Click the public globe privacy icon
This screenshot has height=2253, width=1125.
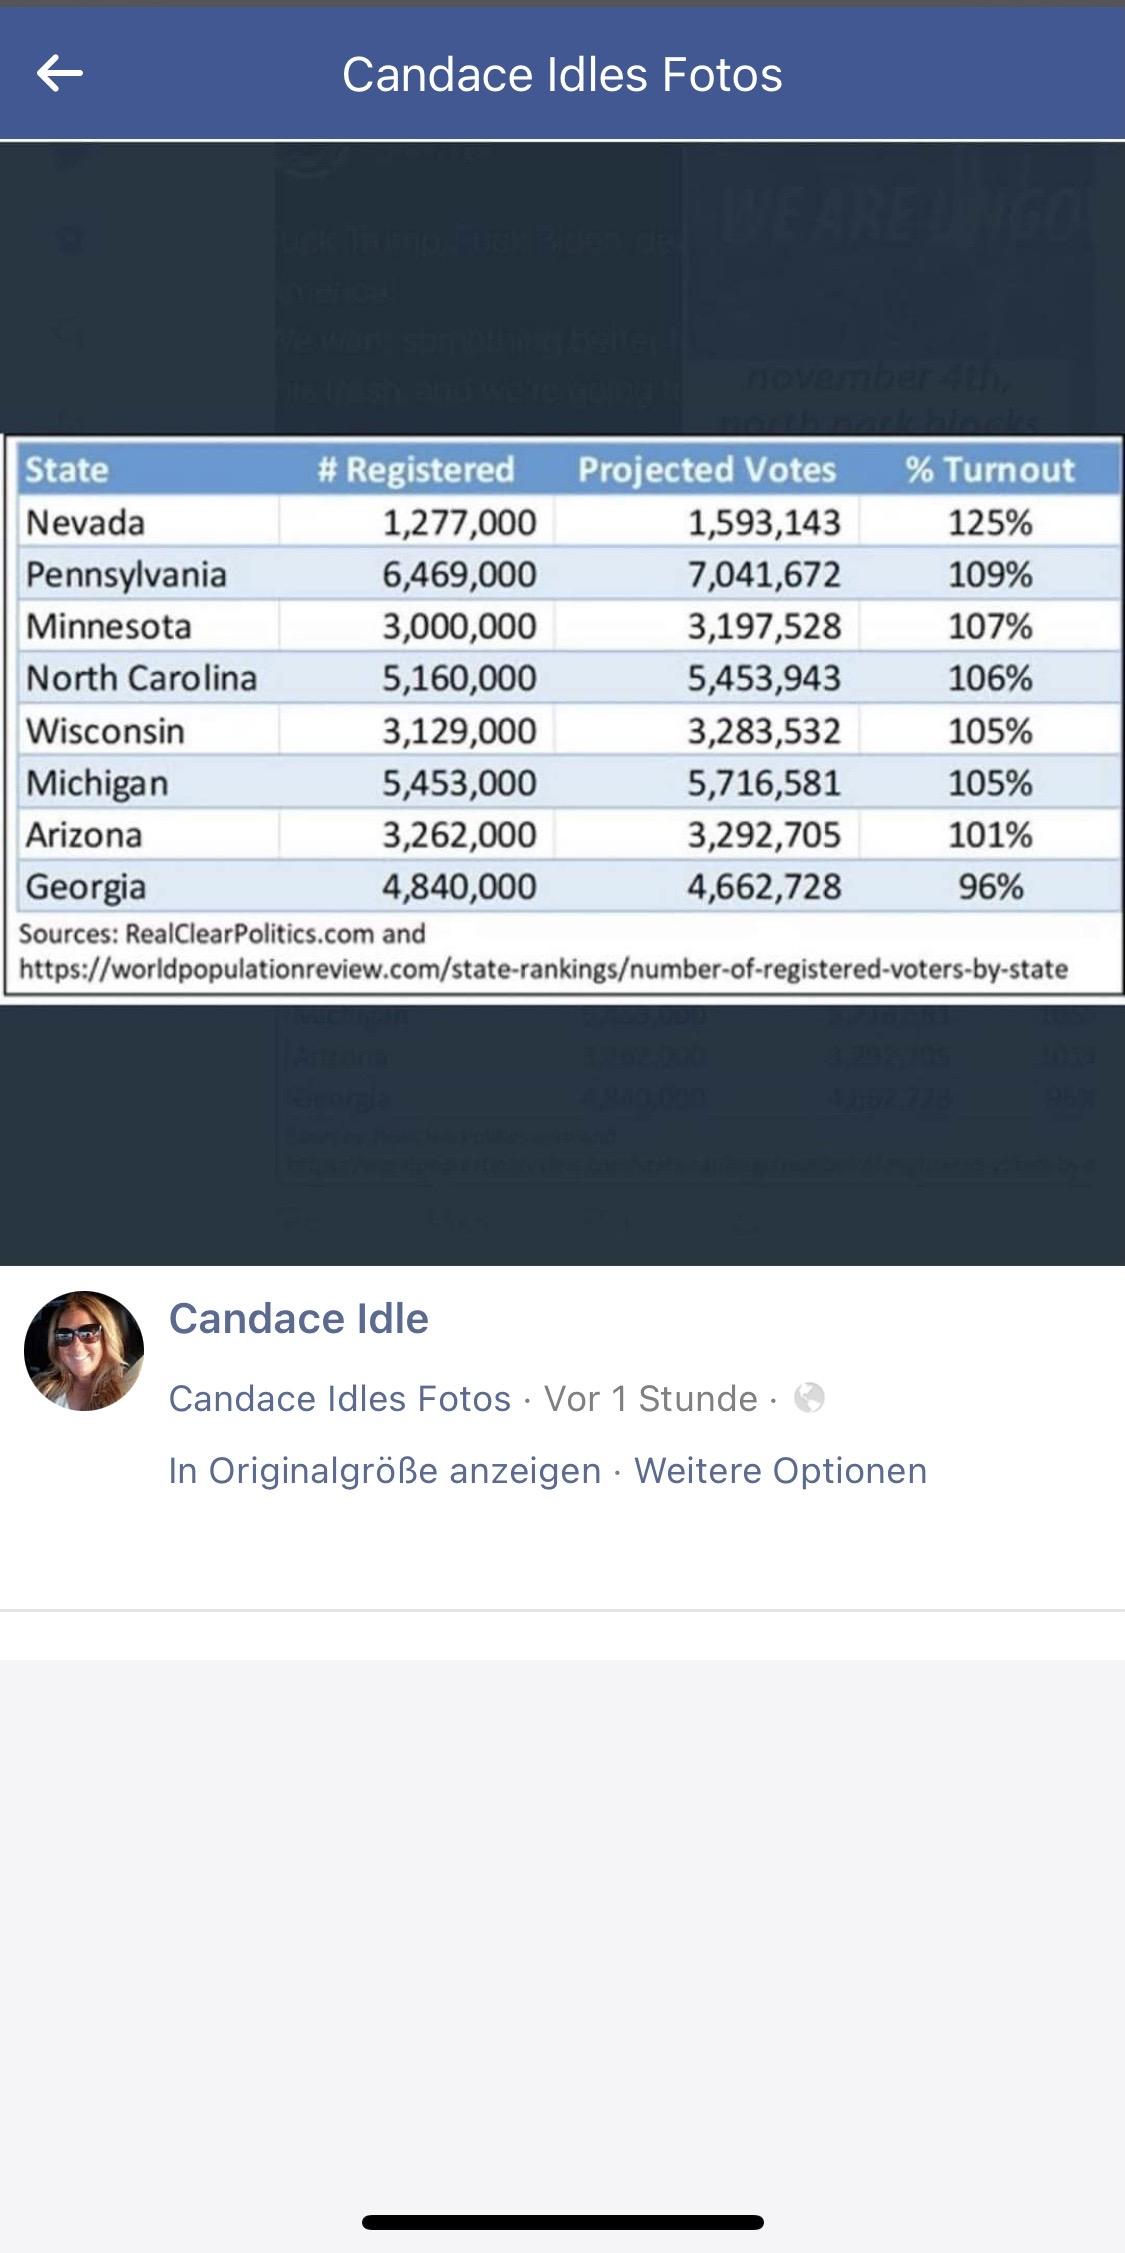(x=809, y=1398)
